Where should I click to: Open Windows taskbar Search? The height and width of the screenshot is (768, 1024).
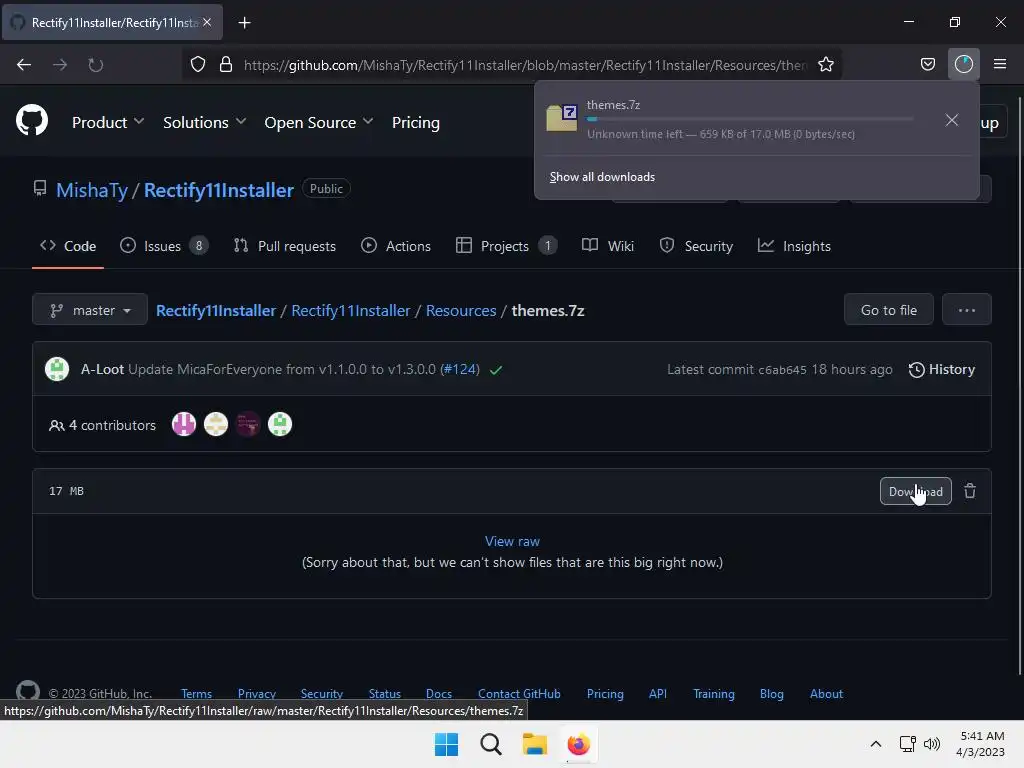pyautogui.click(x=490, y=744)
